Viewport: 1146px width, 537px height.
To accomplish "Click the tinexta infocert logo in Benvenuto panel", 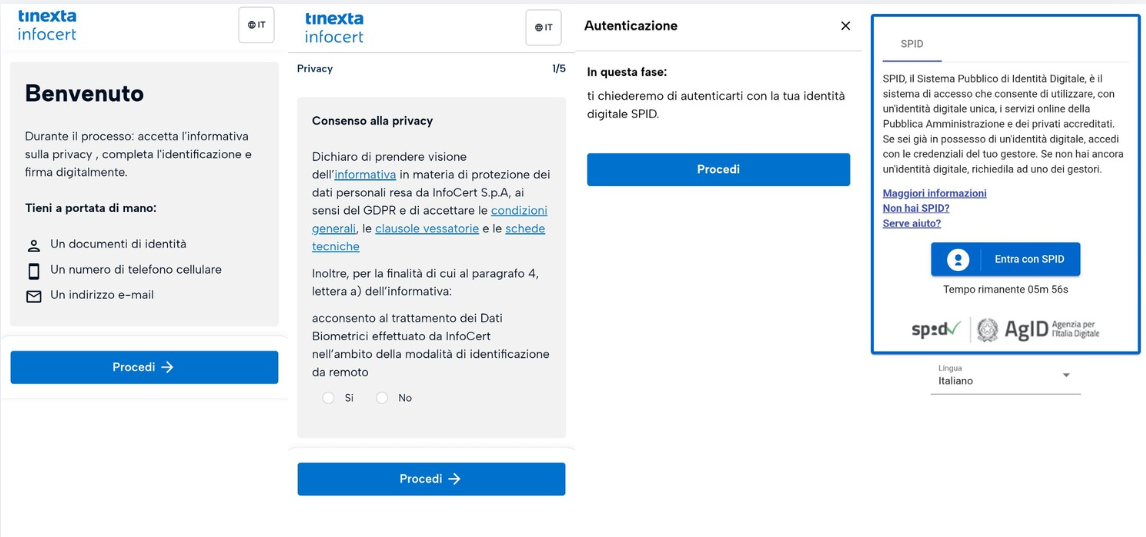I will coord(47,25).
